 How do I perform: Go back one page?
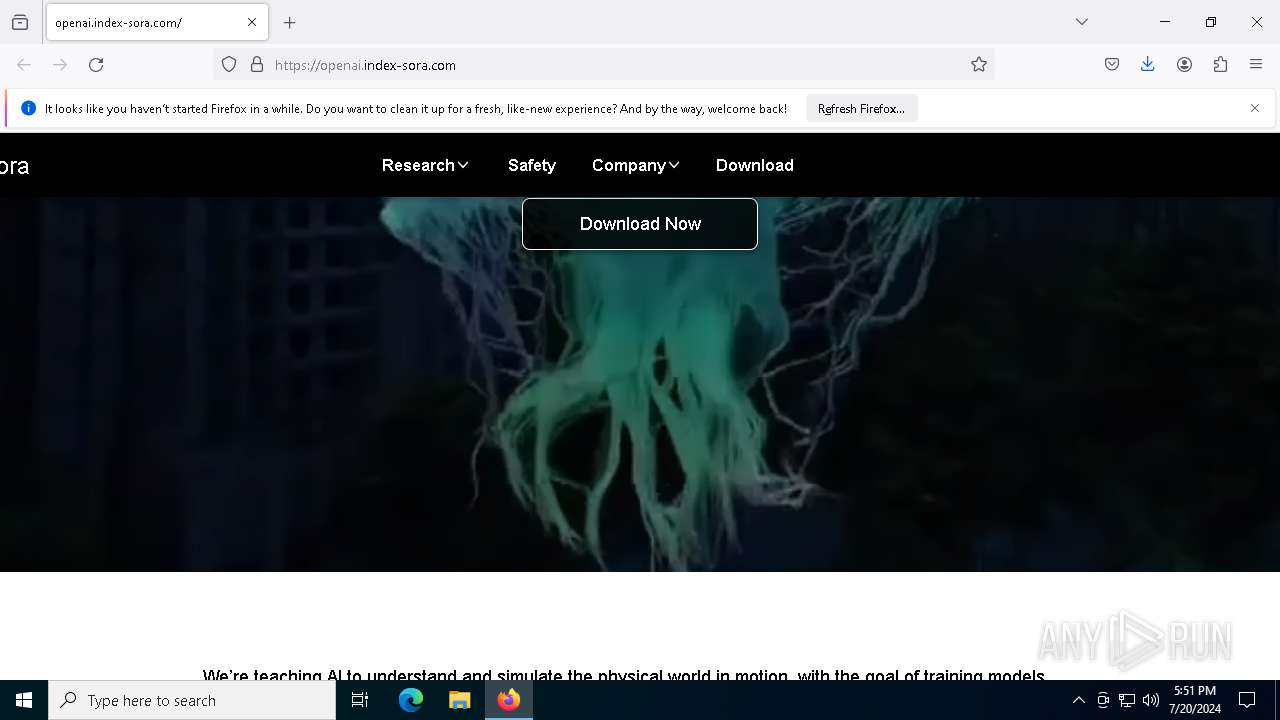coord(24,65)
